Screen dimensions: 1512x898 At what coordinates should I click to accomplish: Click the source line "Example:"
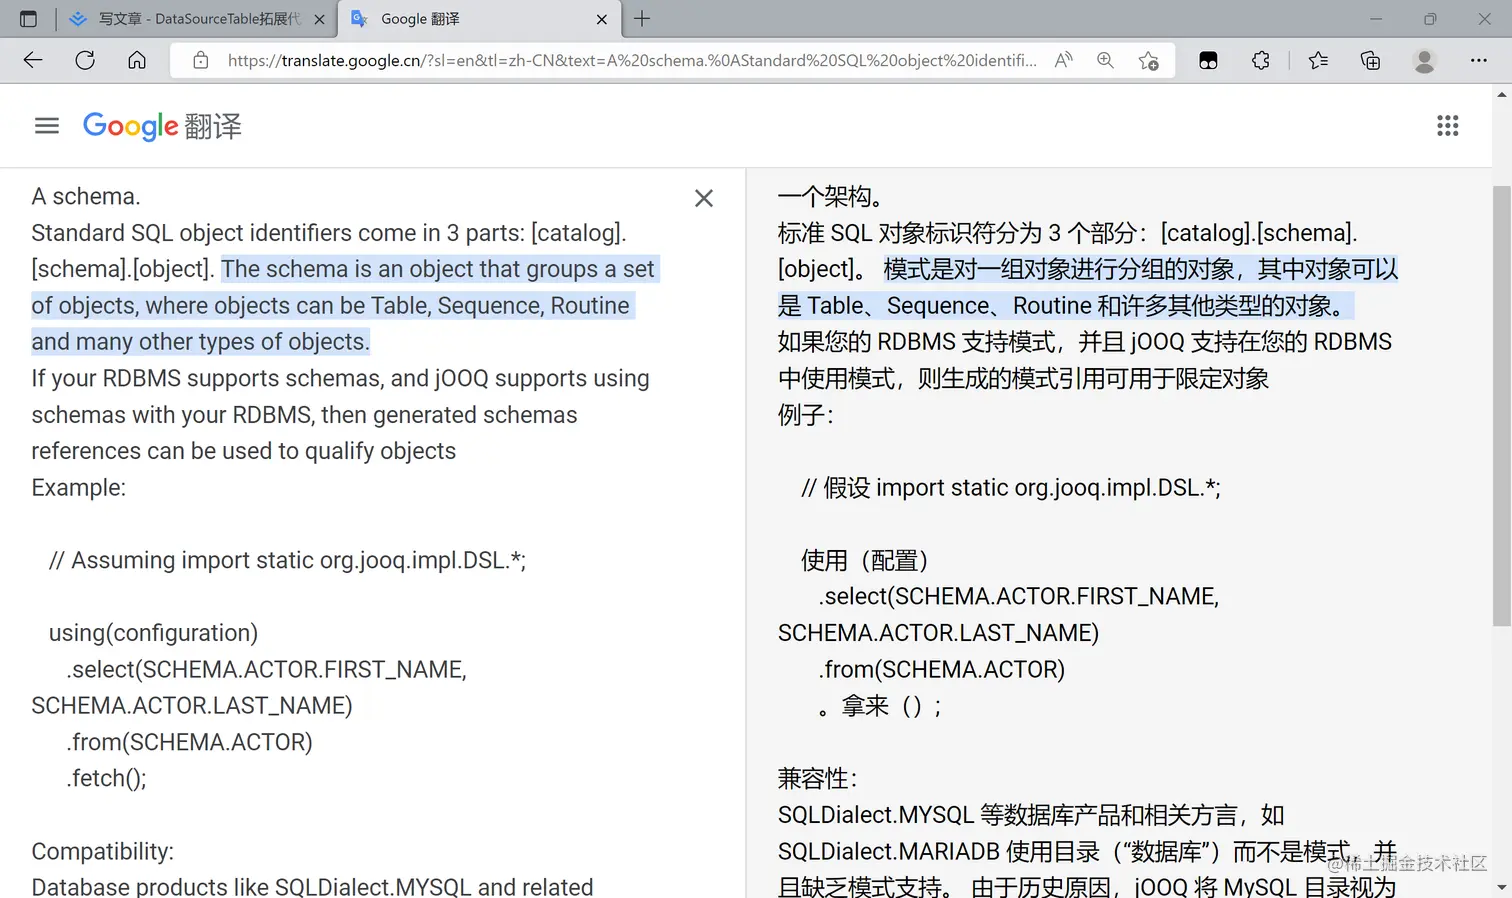79,487
